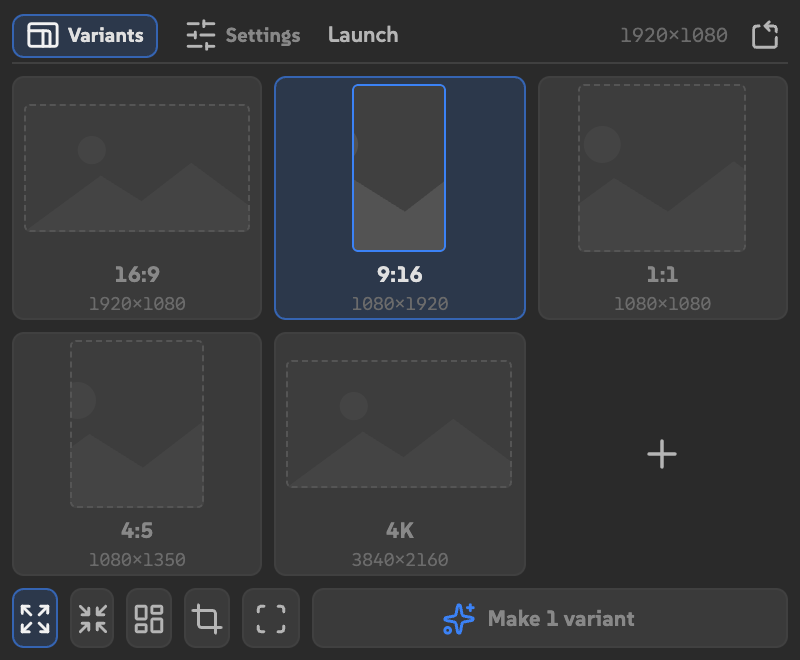
Task: Switch to the Settings tab
Action: [x=243, y=35]
